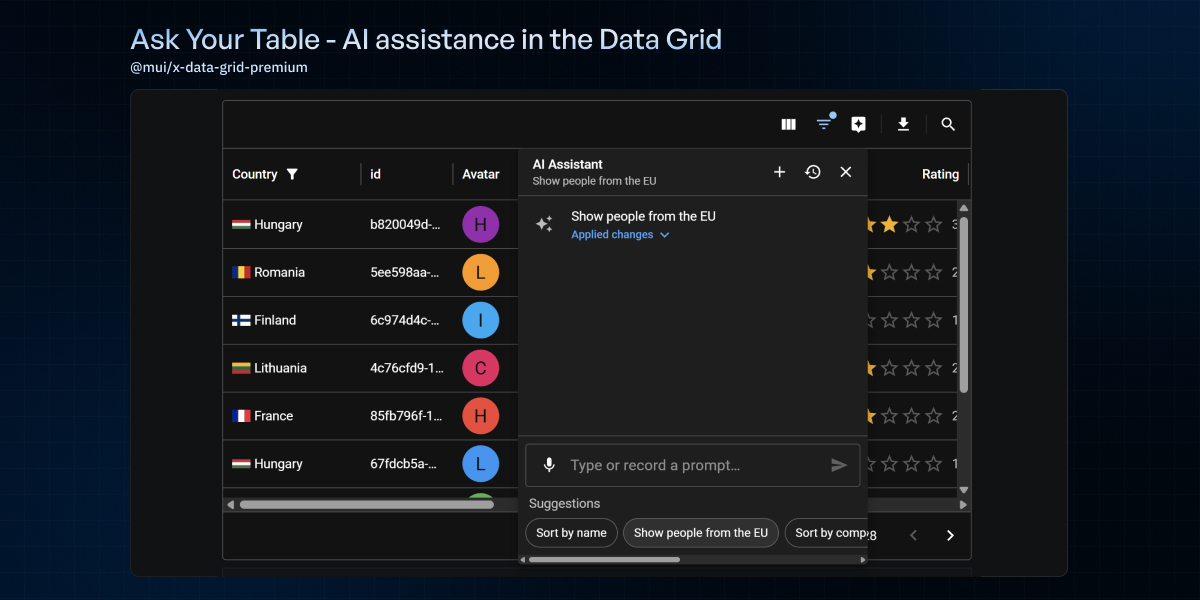1200x600 pixels.
Task: Toggle the AI Assistant toolbar icon
Action: point(858,125)
